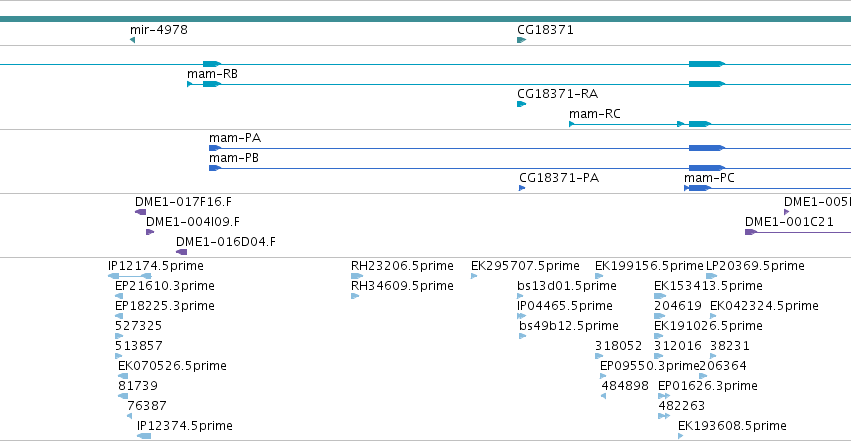The width and height of the screenshot is (851, 441).
Task: Click the DME1-016D04.F purple glyph
Action: tap(182, 252)
